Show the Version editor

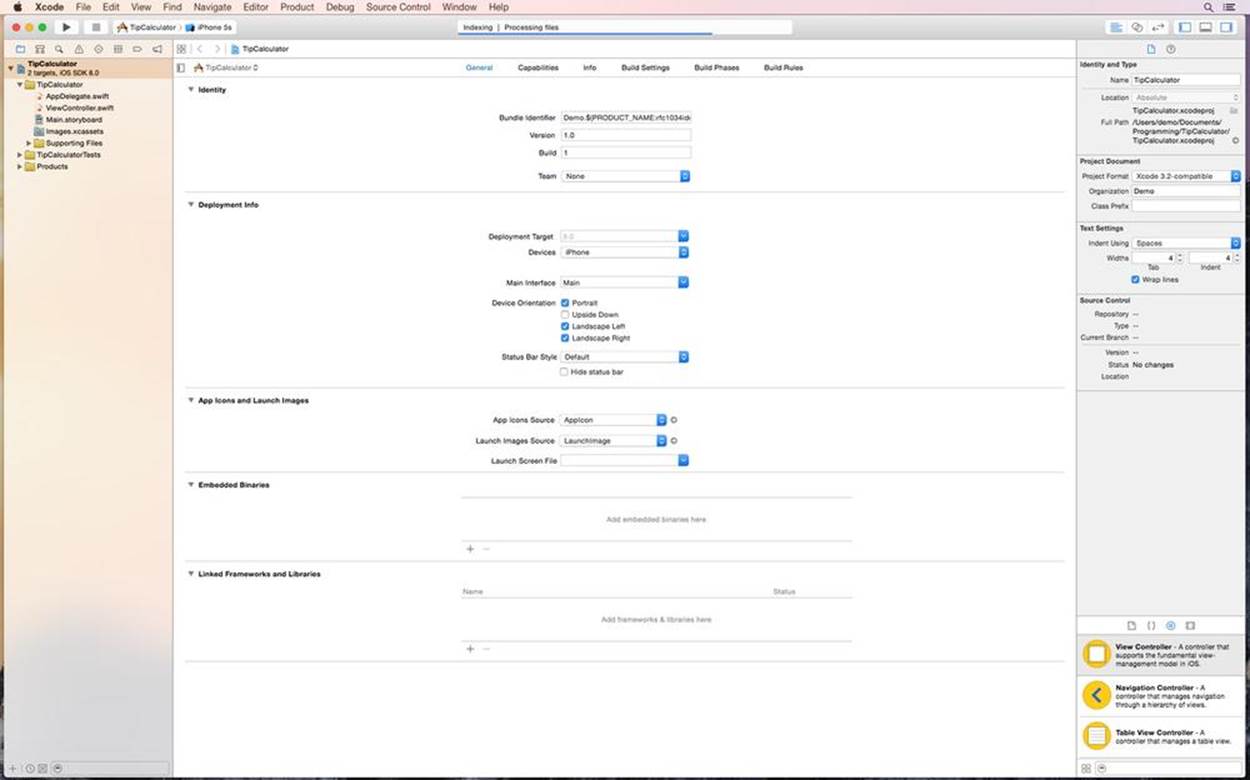(x=1158, y=27)
